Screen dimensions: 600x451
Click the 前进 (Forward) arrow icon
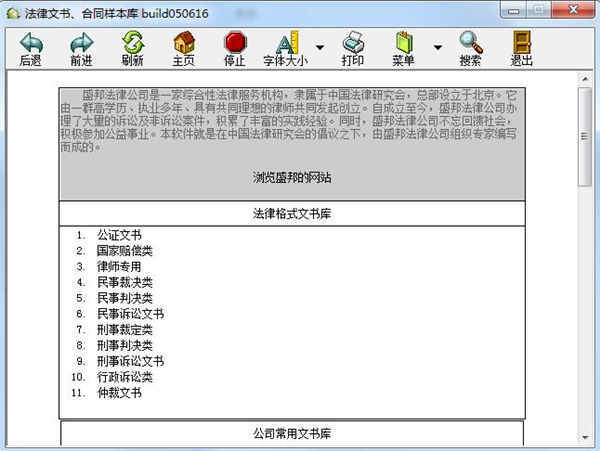[x=81, y=43]
